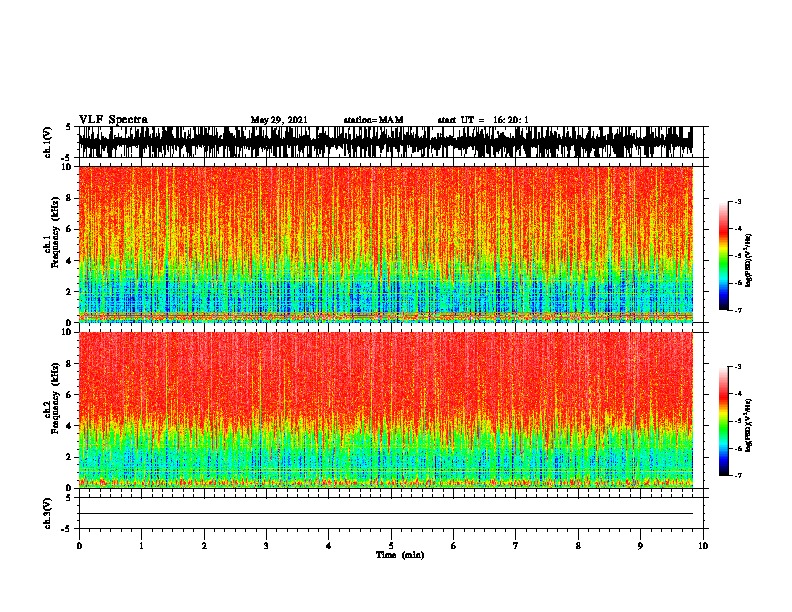Click time axis tick label "9"

coord(640,546)
